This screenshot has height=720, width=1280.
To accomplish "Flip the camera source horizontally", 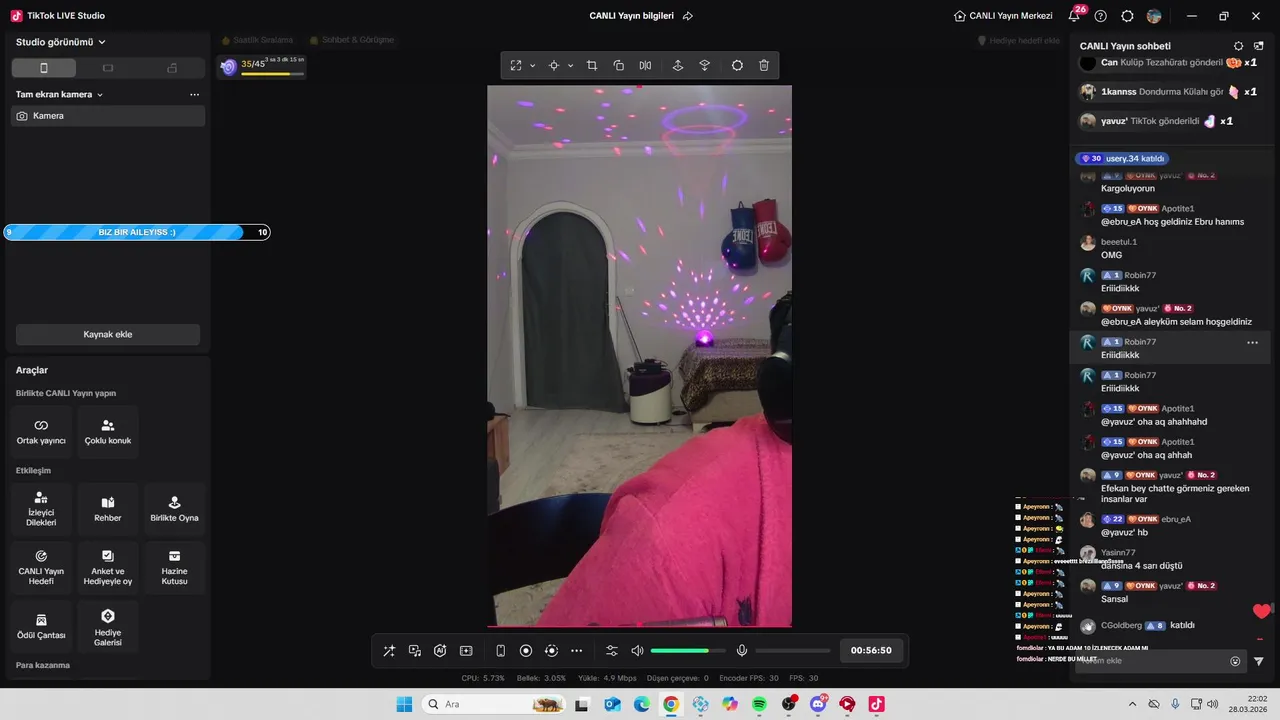I will pos(645,65).
